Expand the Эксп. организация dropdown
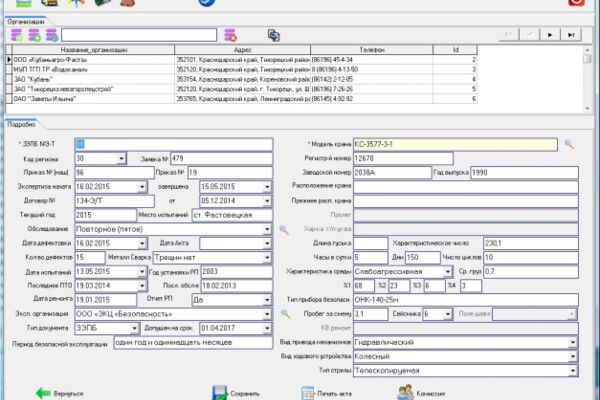Image resolution: width=600 pixels, height=400 pixels. 267,314
